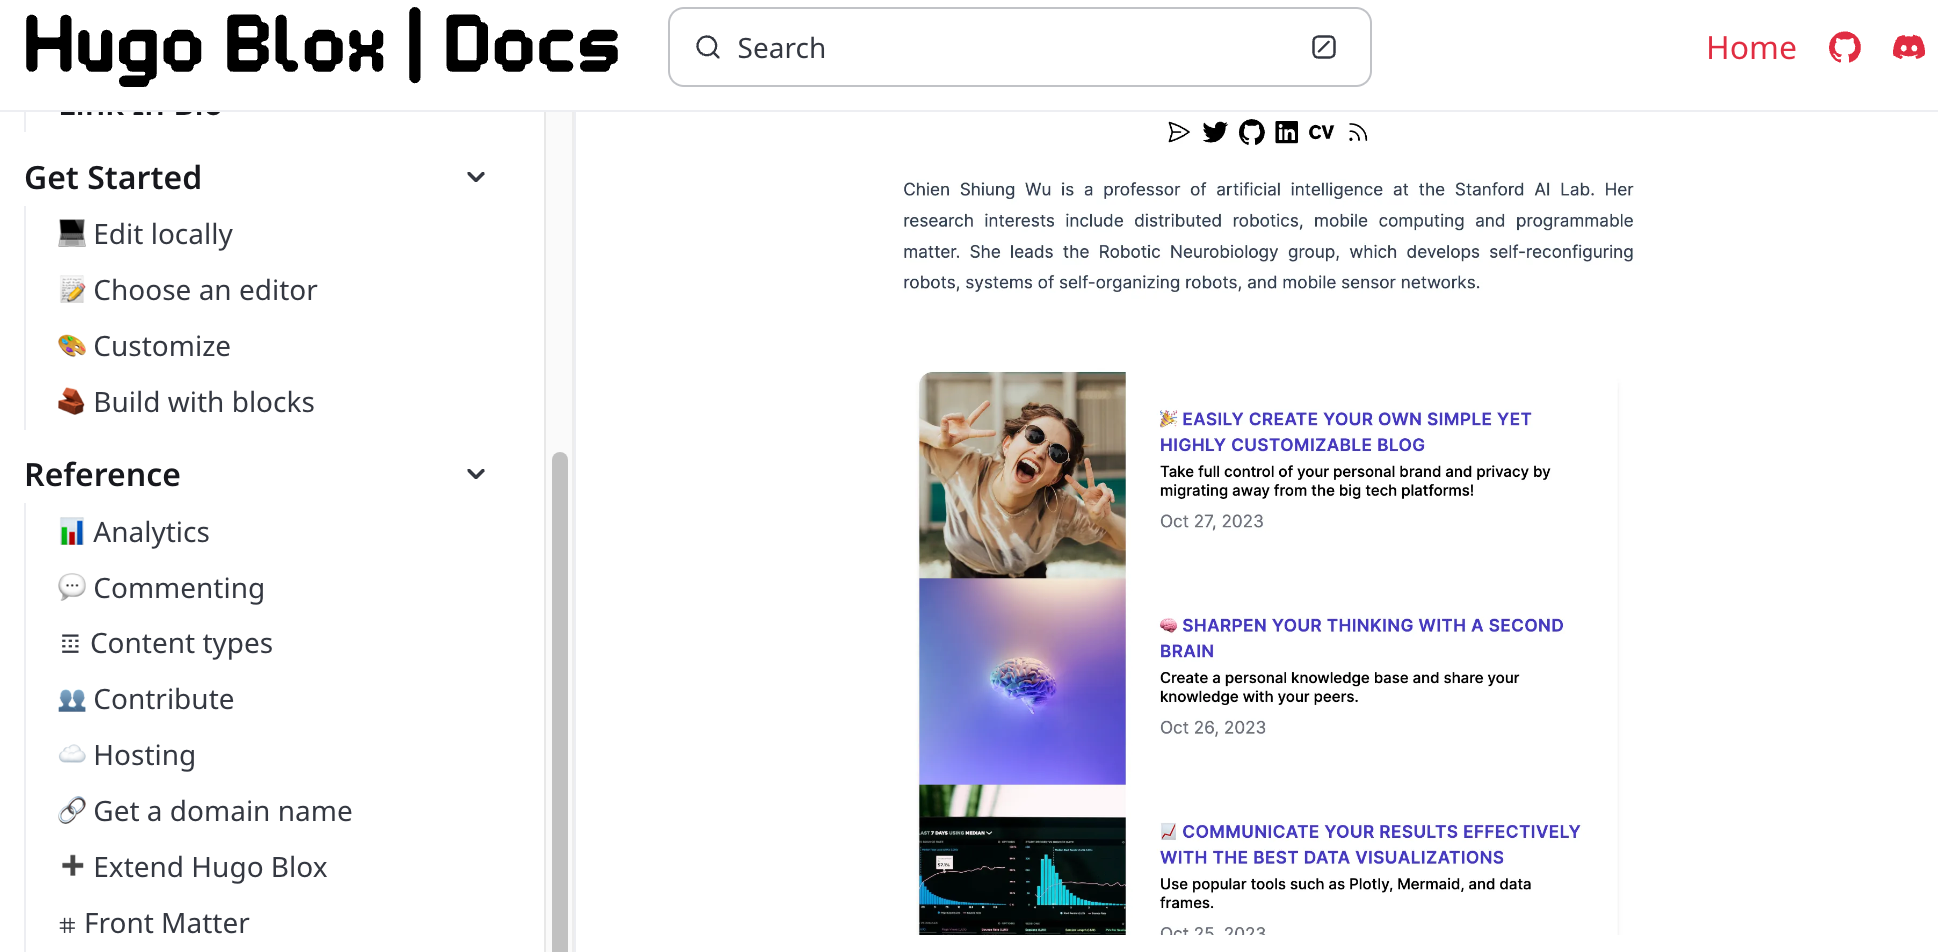Click the speech bubble icon beside Commenting
The width and height of the screenshot is (1938, 952).
click(71, 587)
